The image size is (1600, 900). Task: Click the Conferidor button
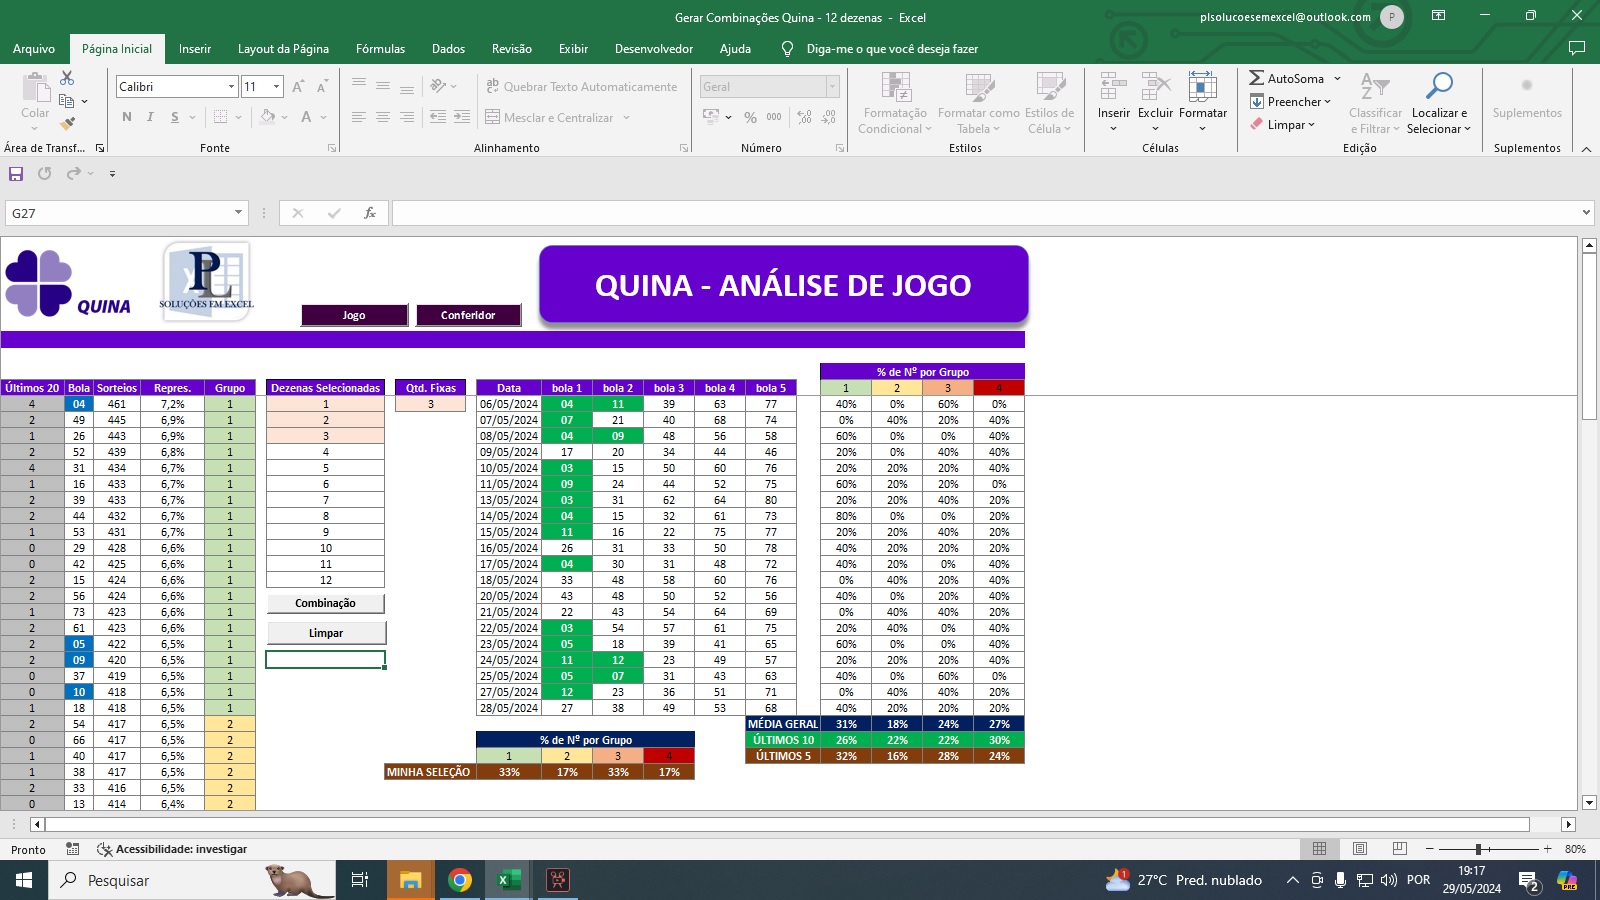coord(468,315)
